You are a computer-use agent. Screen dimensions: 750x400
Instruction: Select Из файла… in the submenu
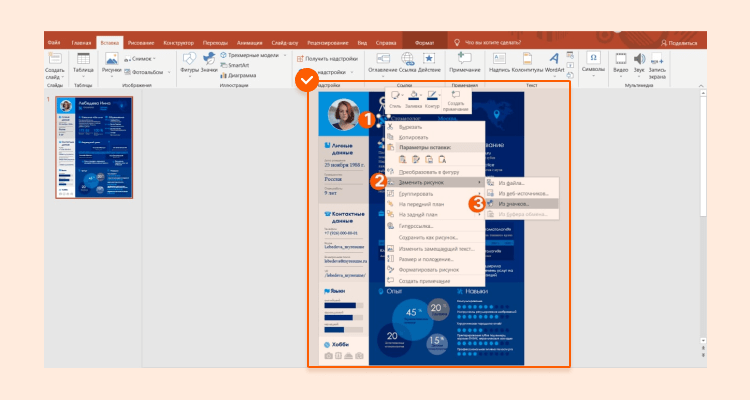point(522,183)
